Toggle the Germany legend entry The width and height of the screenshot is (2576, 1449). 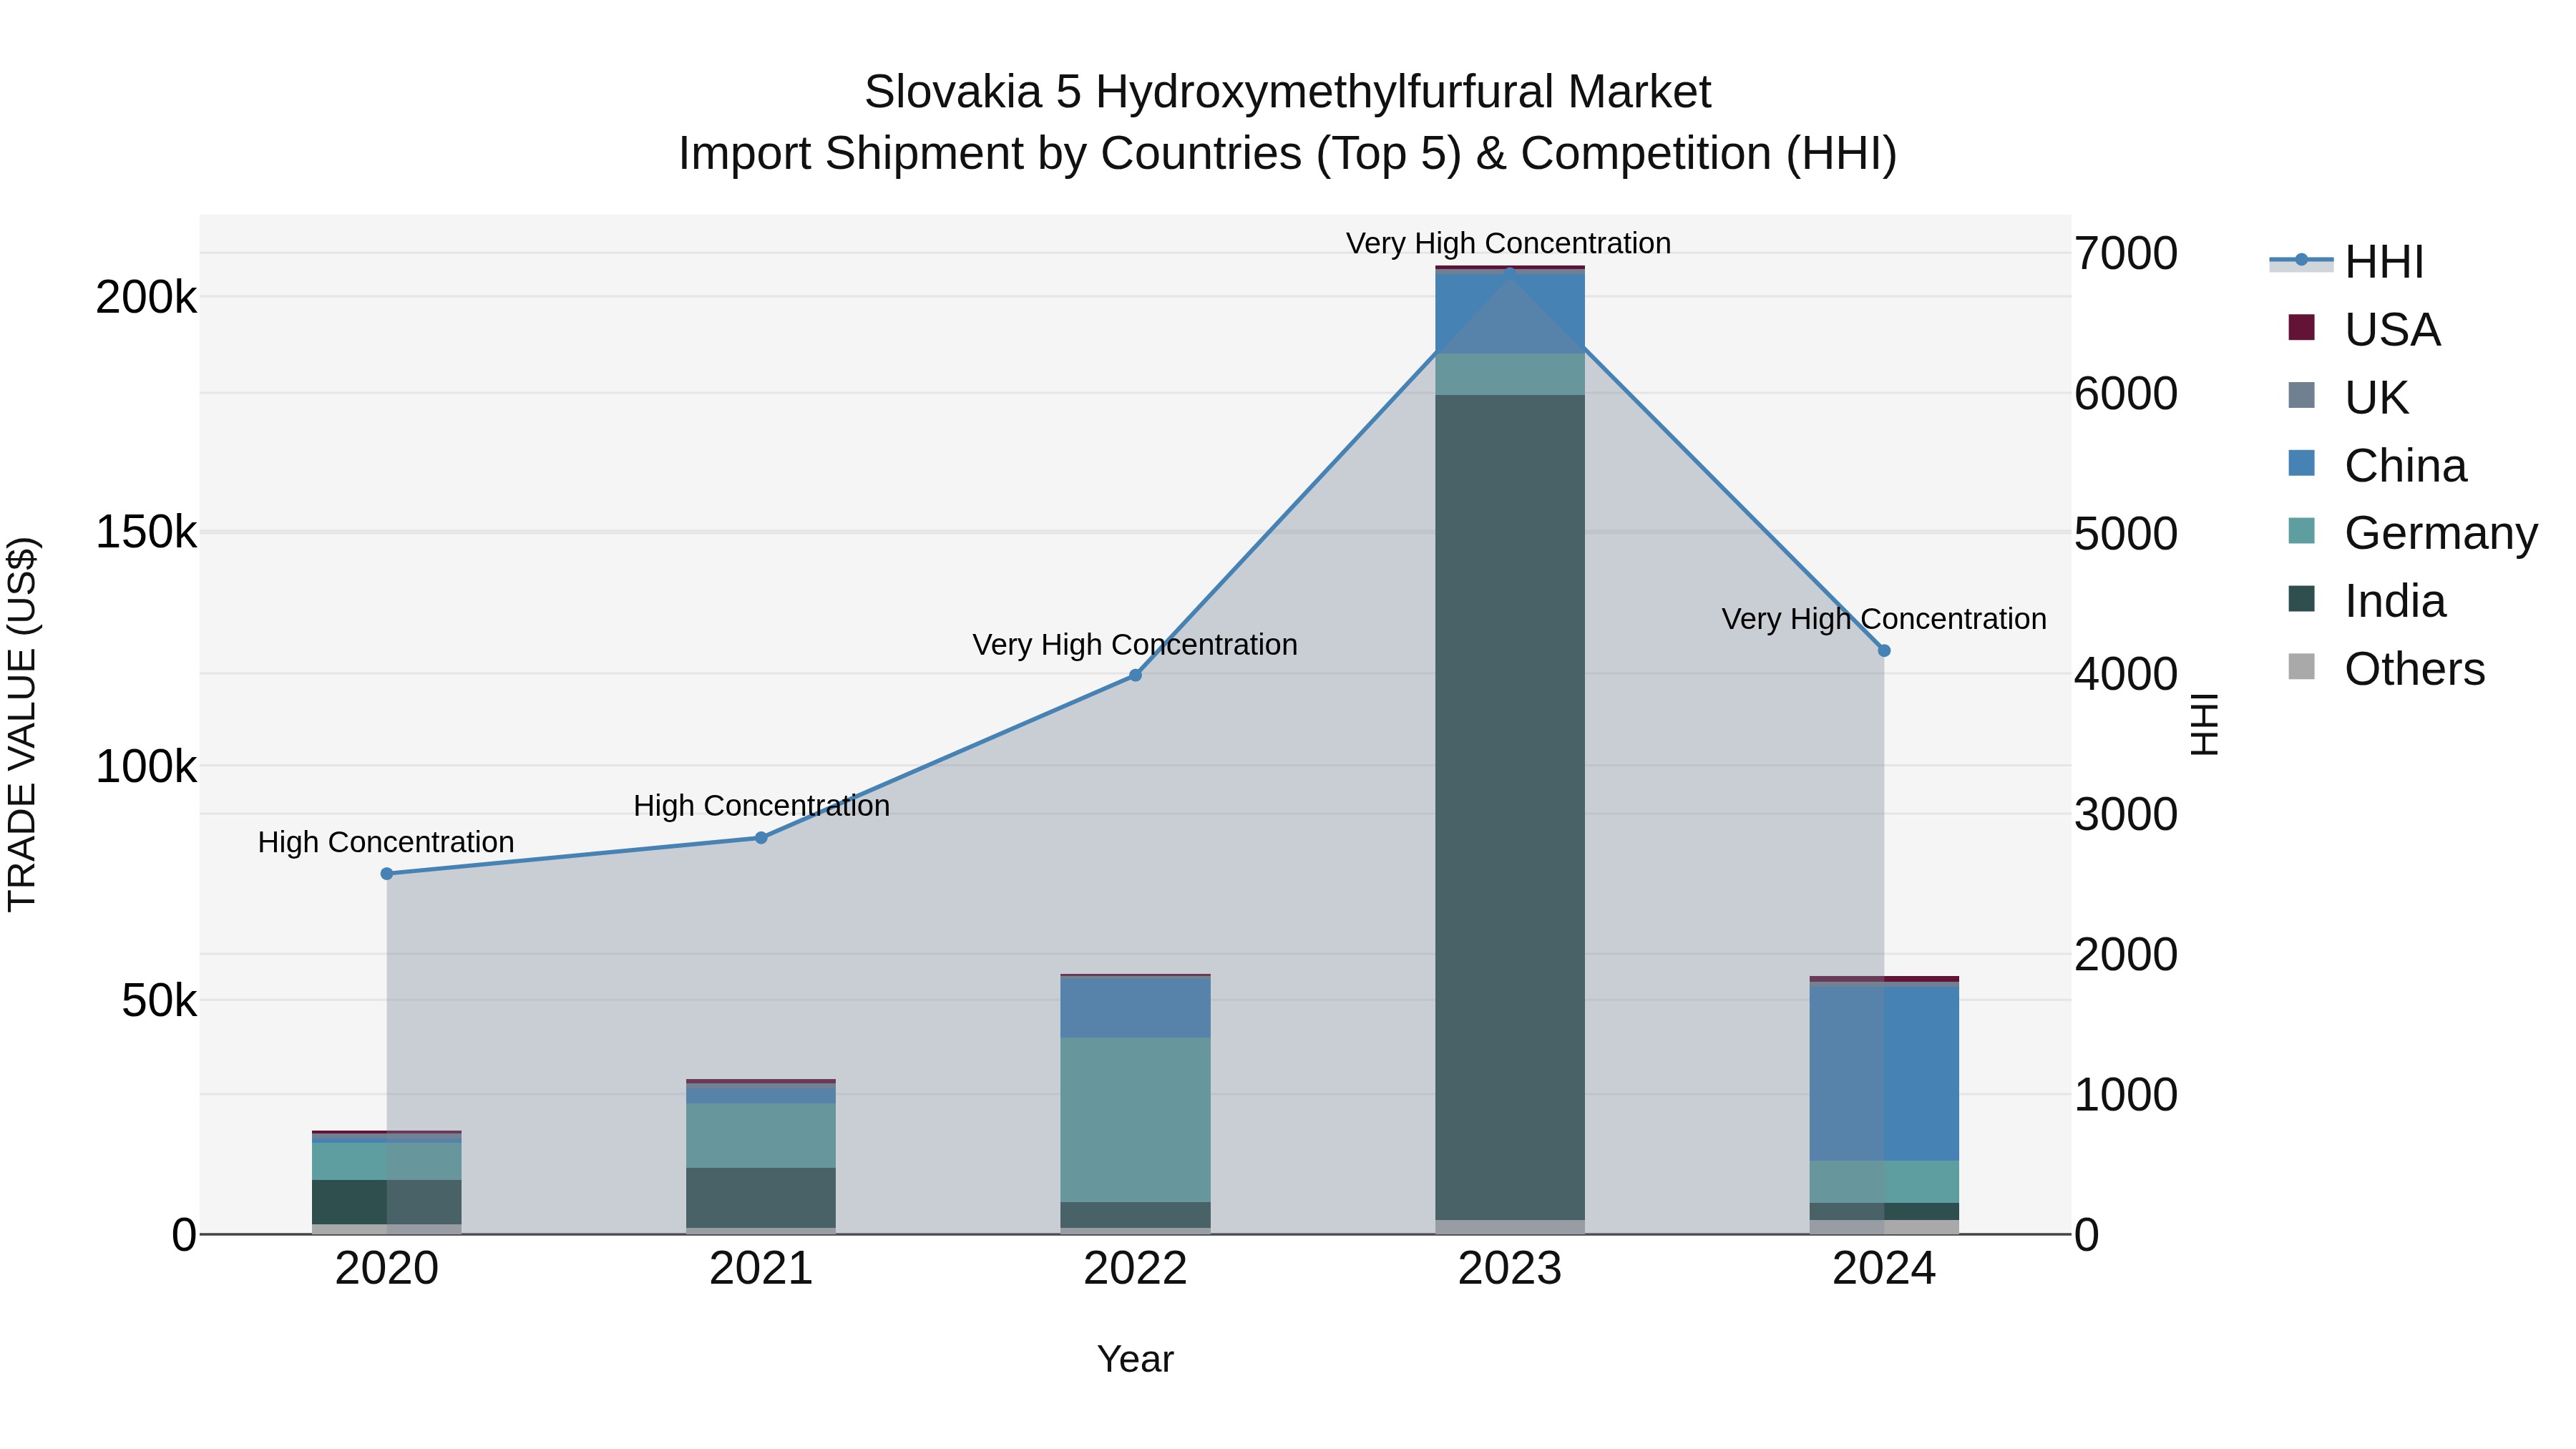click(2412, 533)
